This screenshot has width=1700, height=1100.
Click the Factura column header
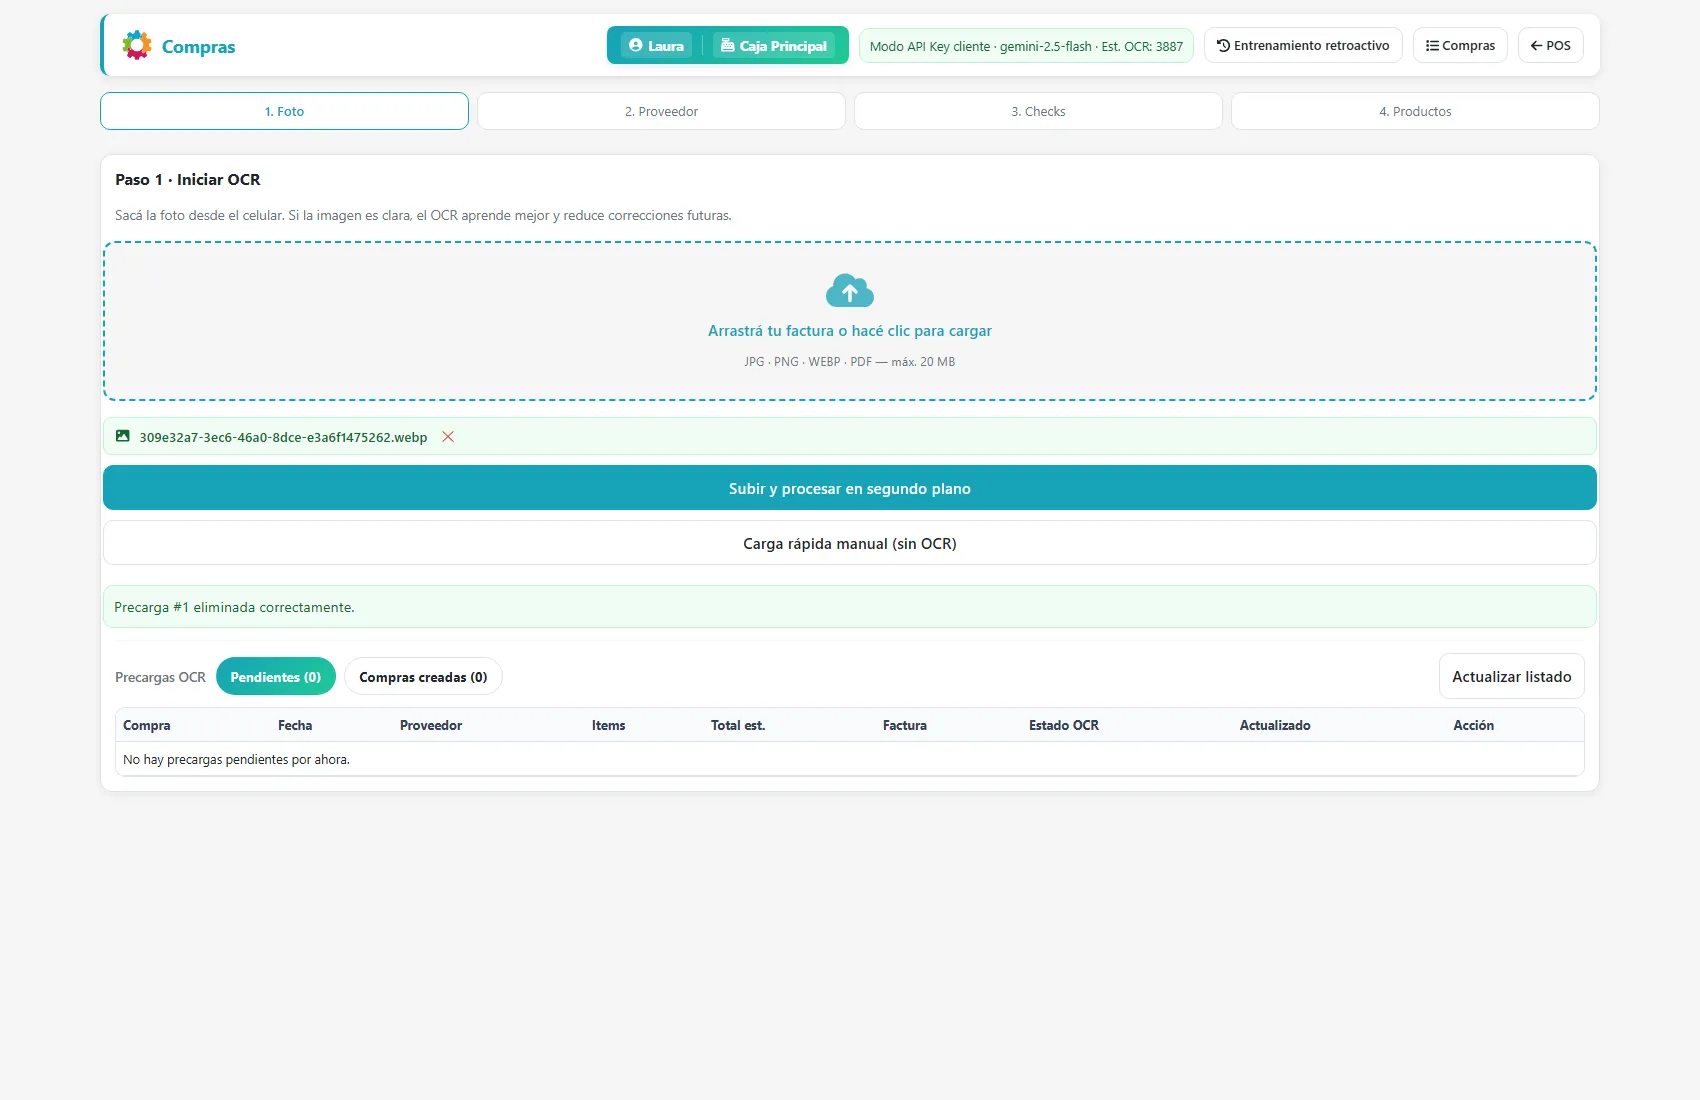(x=905, y=725)
